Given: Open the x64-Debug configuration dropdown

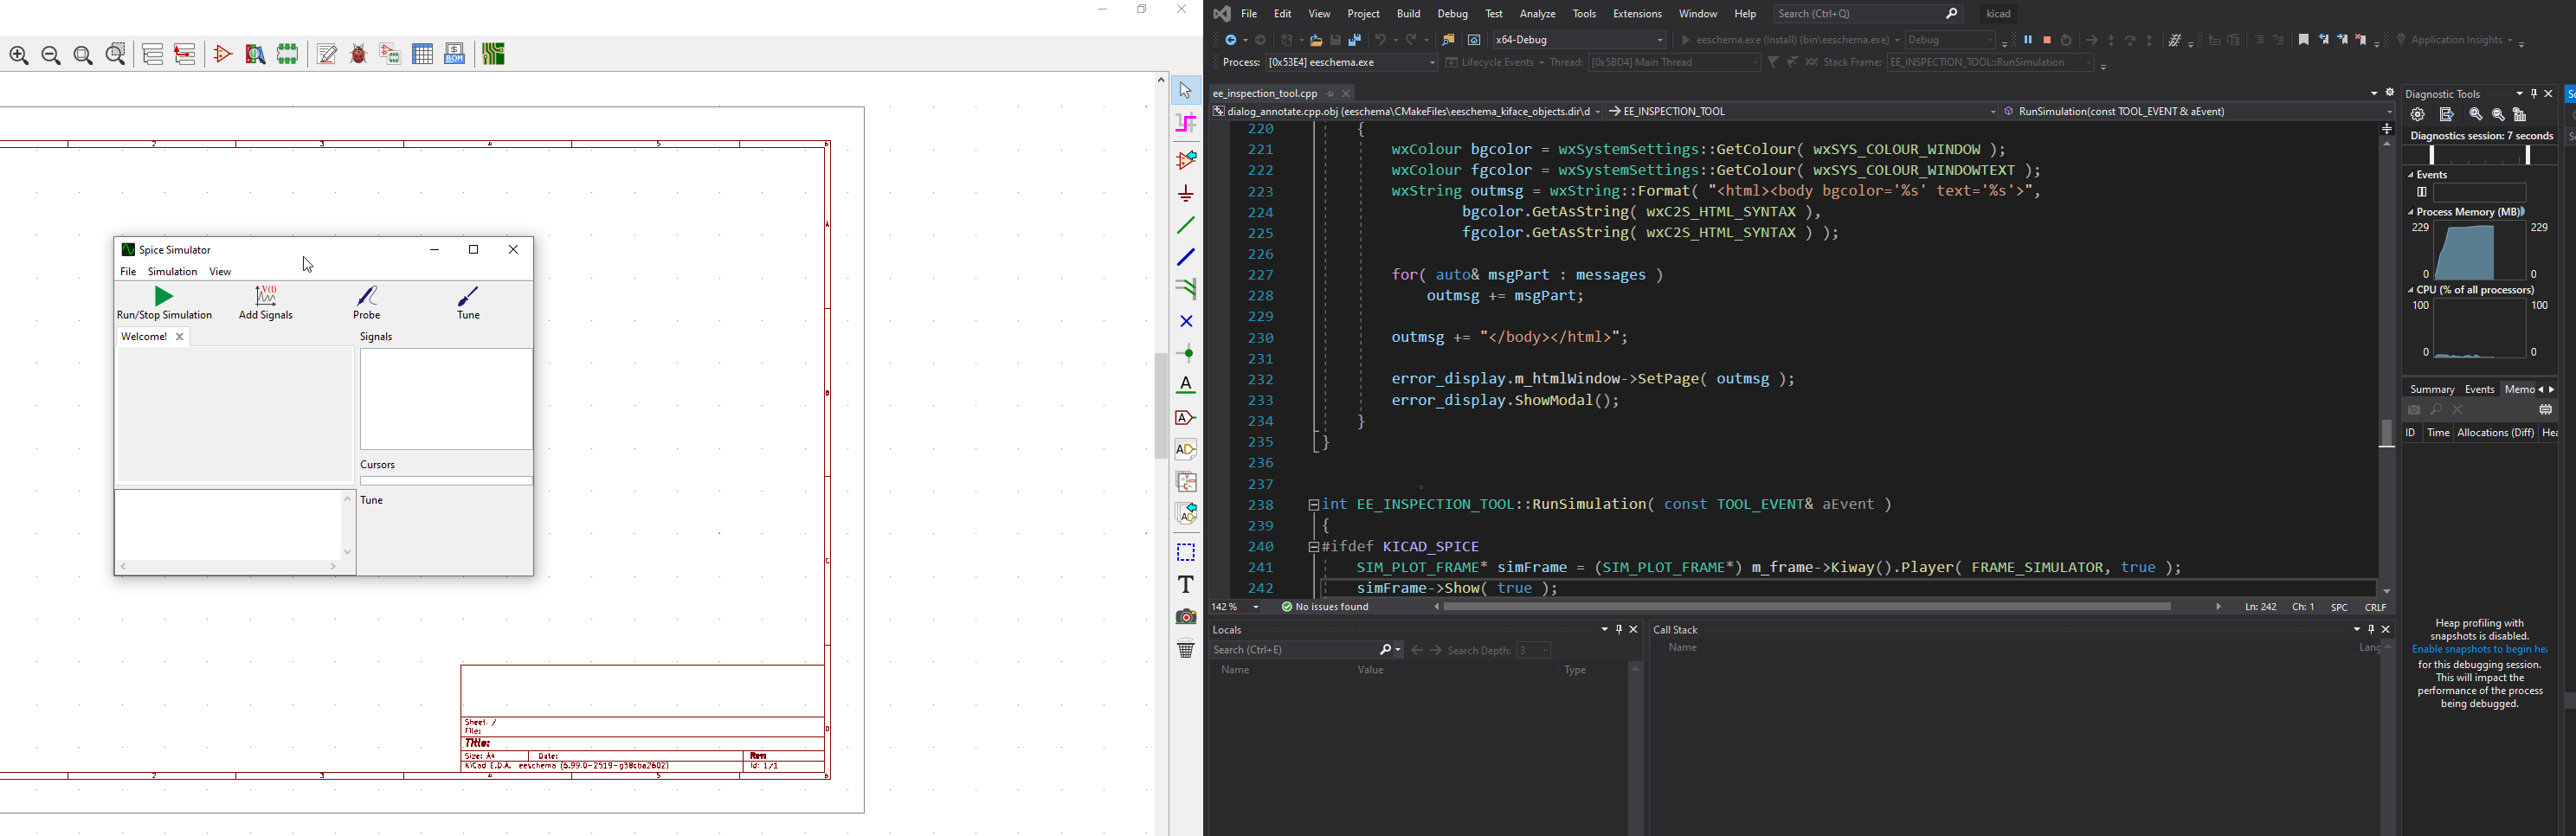Looking at the screenshot, I should tap(1660, 41).
